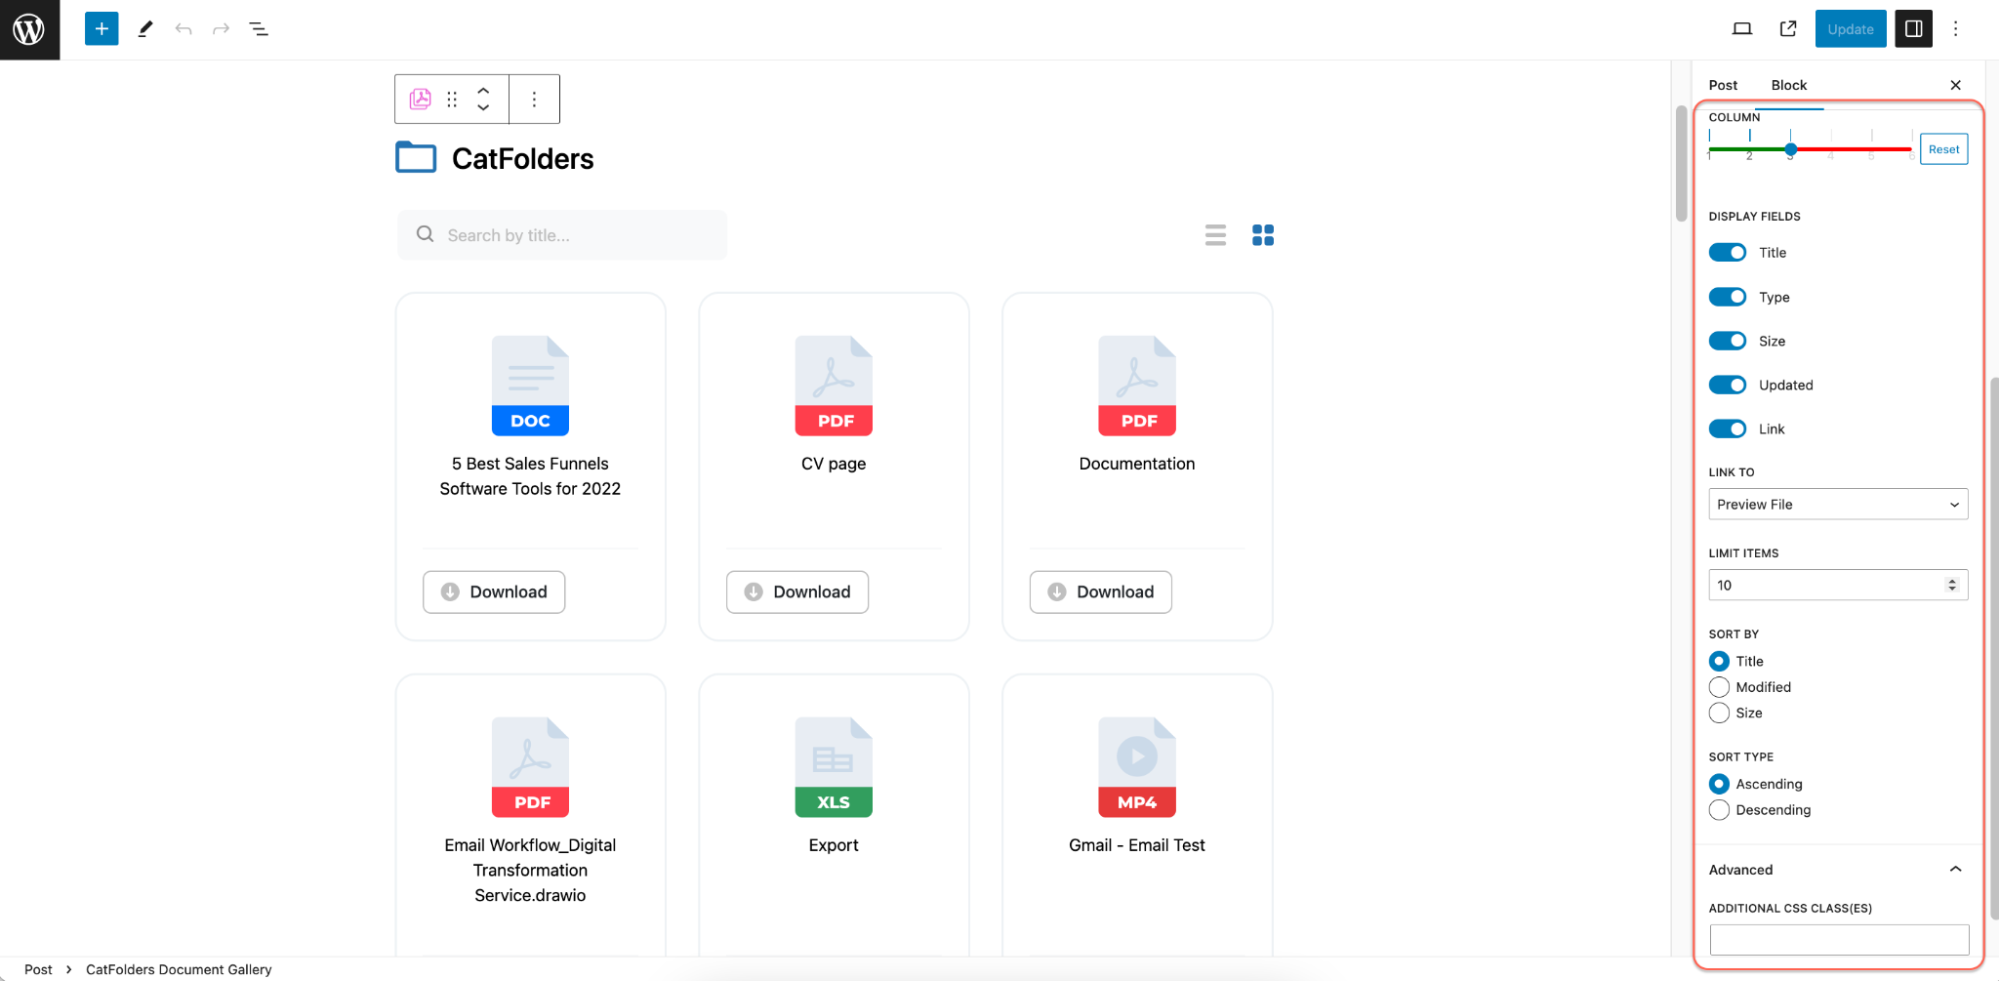Click the desktop Preview icon
The width and height of the screenshot is (1999, 981).
pyautogui.click(x=1741, y=28)
